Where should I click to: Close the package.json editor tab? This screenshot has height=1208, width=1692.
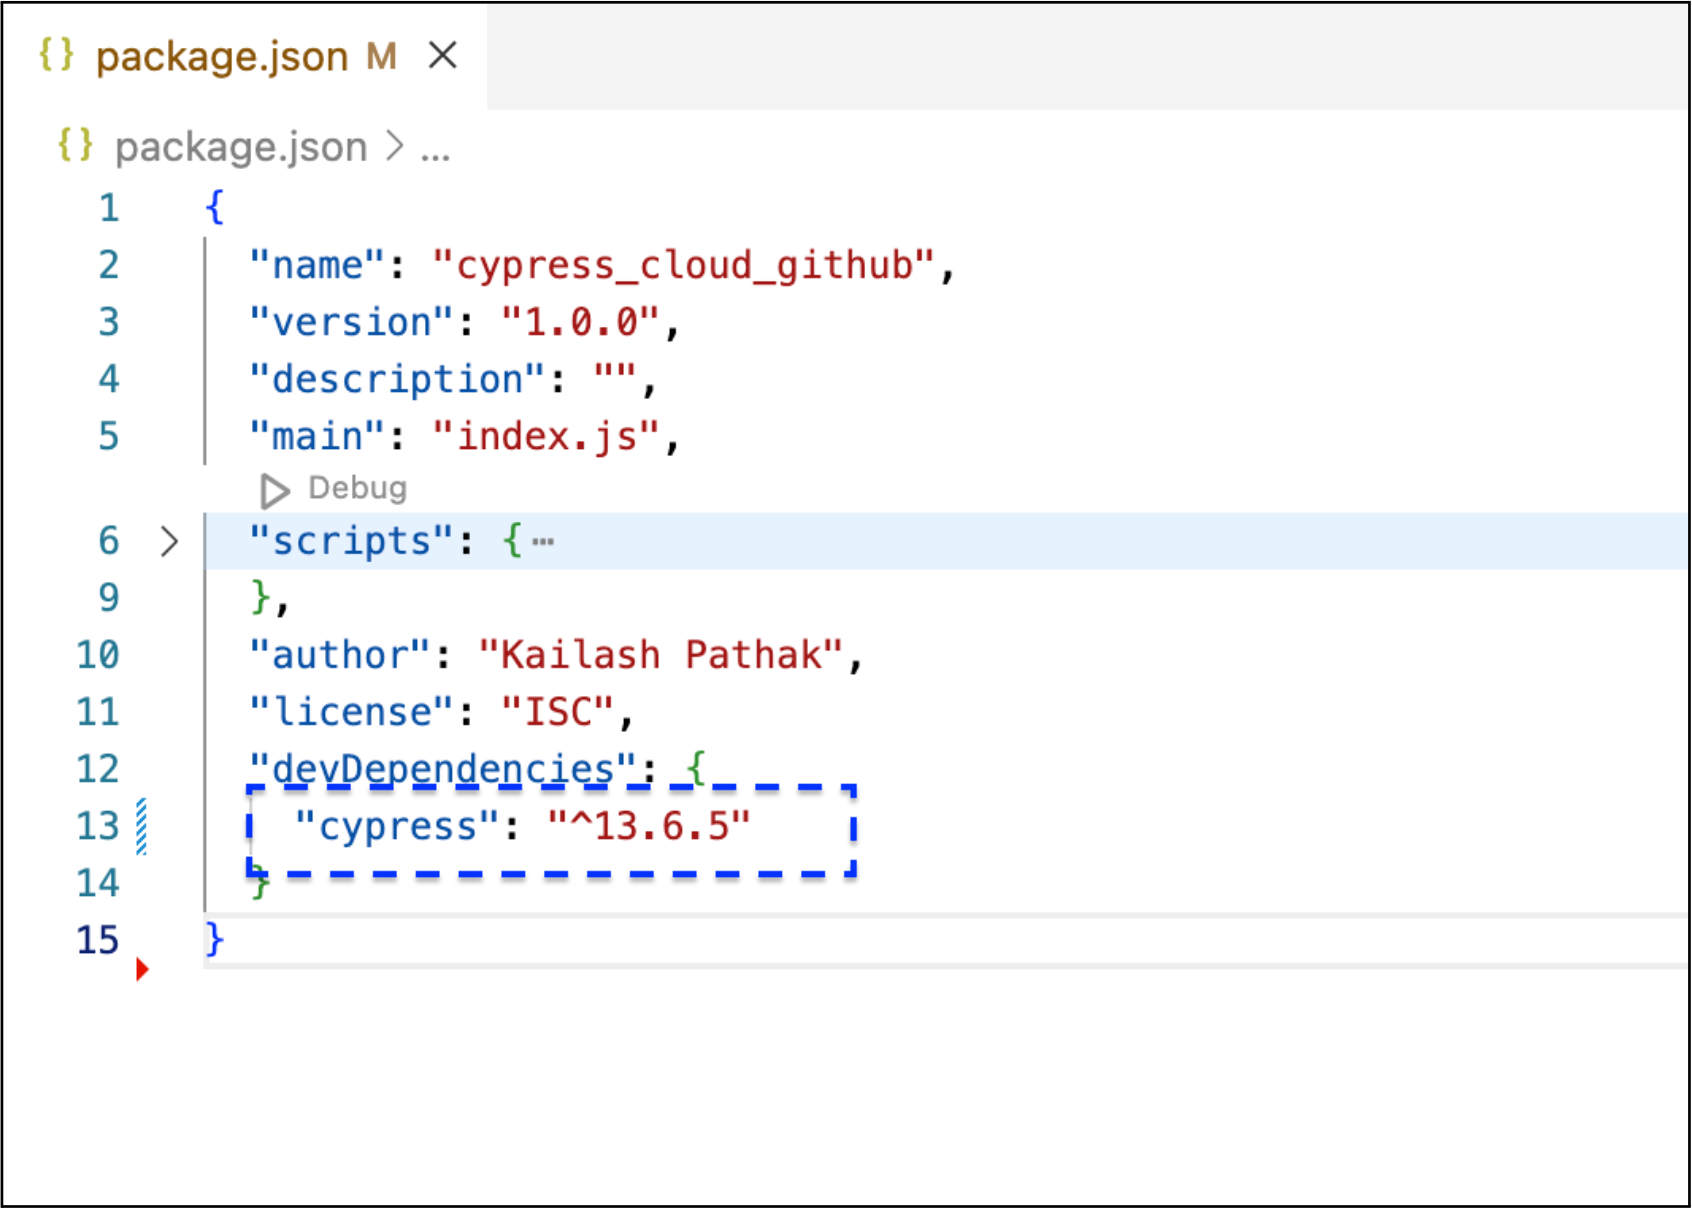tap(442, 56)
